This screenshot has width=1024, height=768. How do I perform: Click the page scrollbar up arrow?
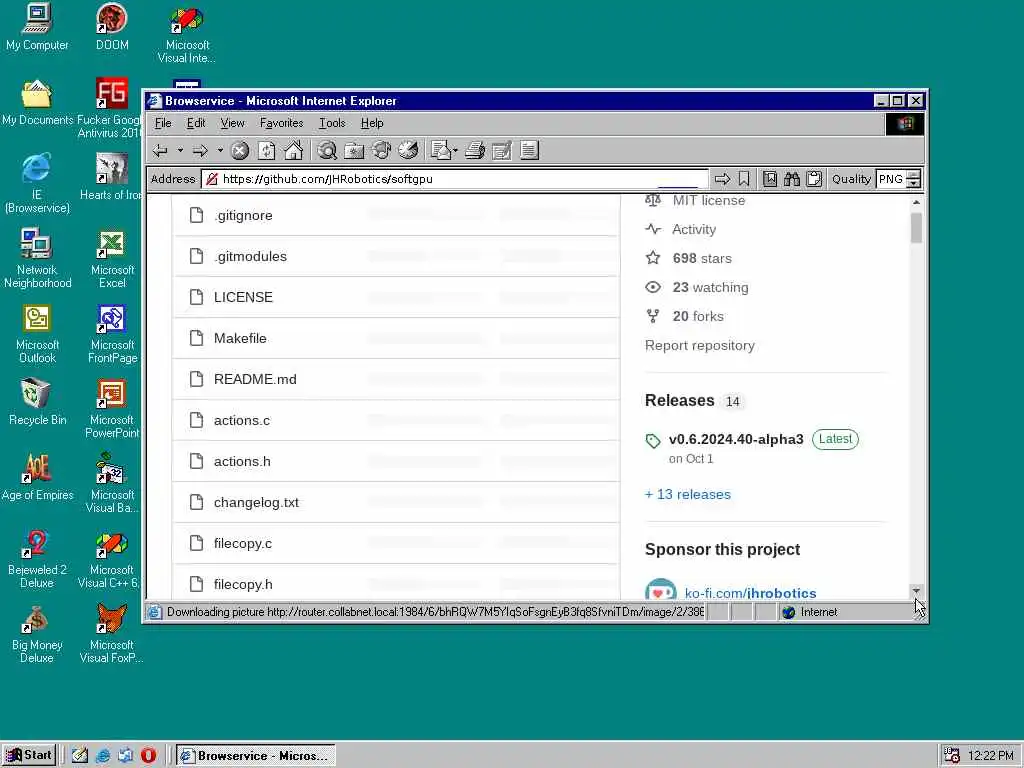click(x=916, y=202)
